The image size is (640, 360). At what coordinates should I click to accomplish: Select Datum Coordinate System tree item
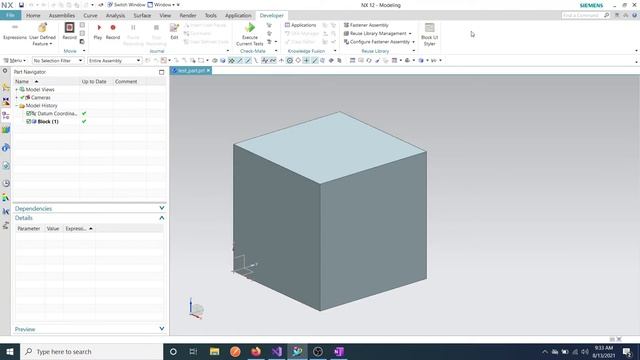[x=57, y=113]
